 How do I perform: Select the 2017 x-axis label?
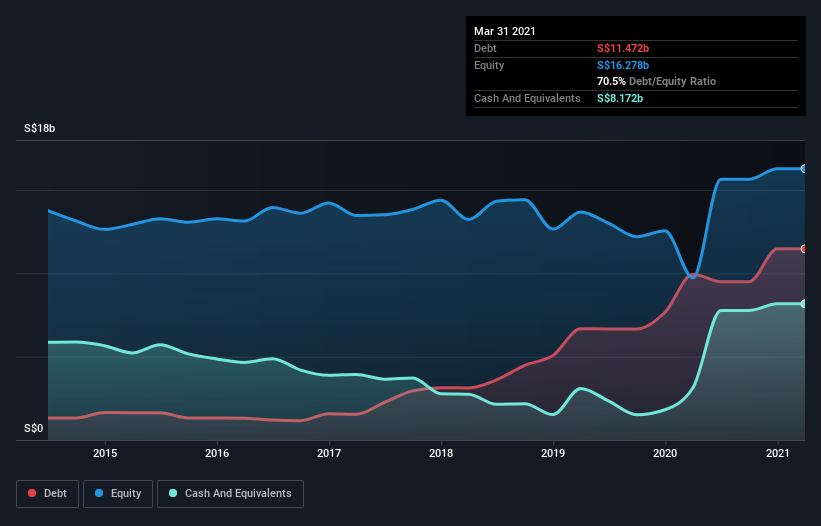pyautogui.click(x=329, y=453)
